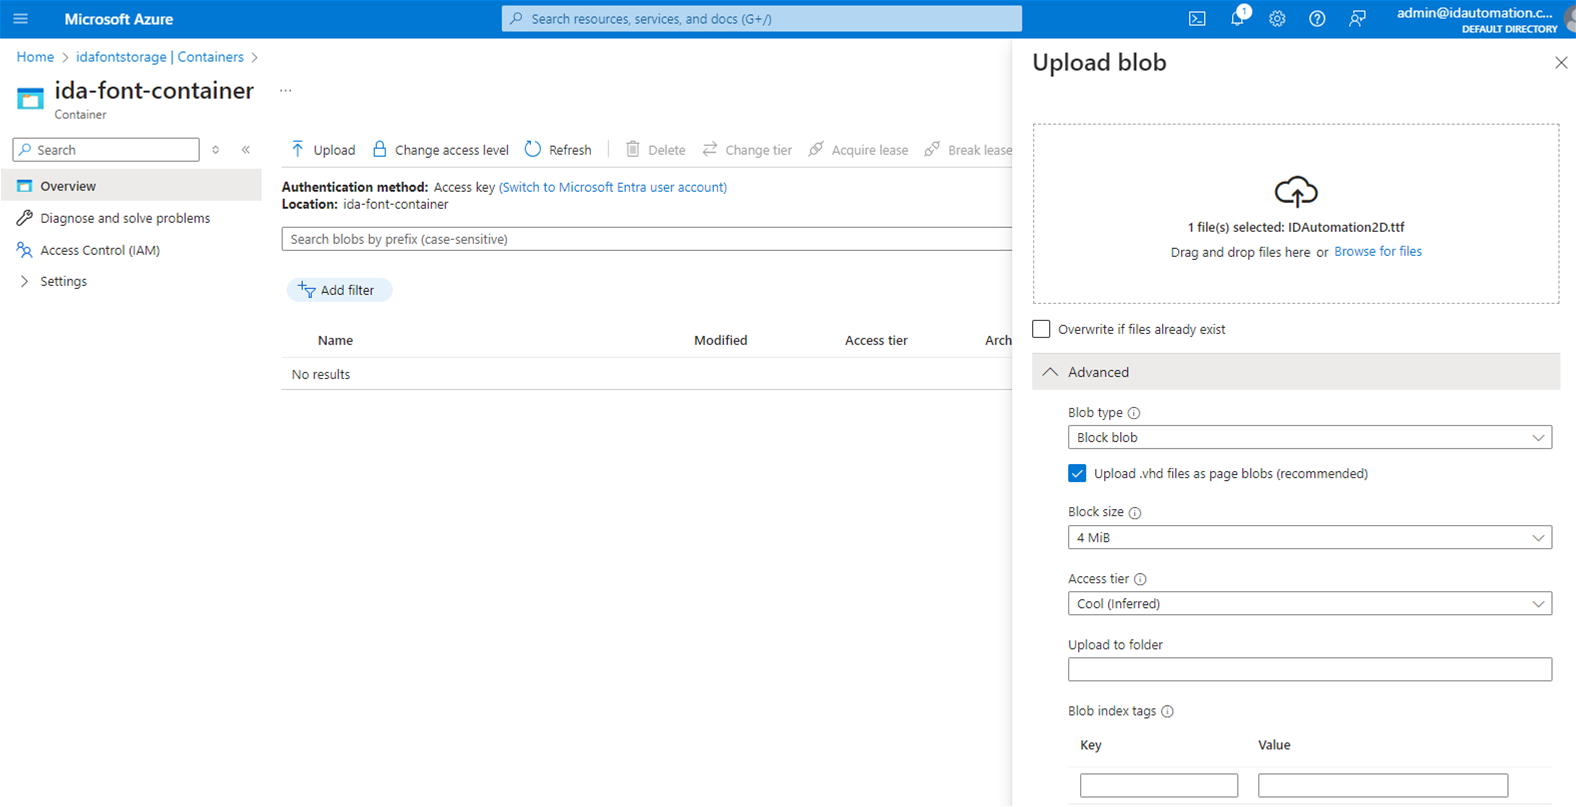1576x807 pixels.
Task: Go to Home breadcrumb
Action: [35, 57]
